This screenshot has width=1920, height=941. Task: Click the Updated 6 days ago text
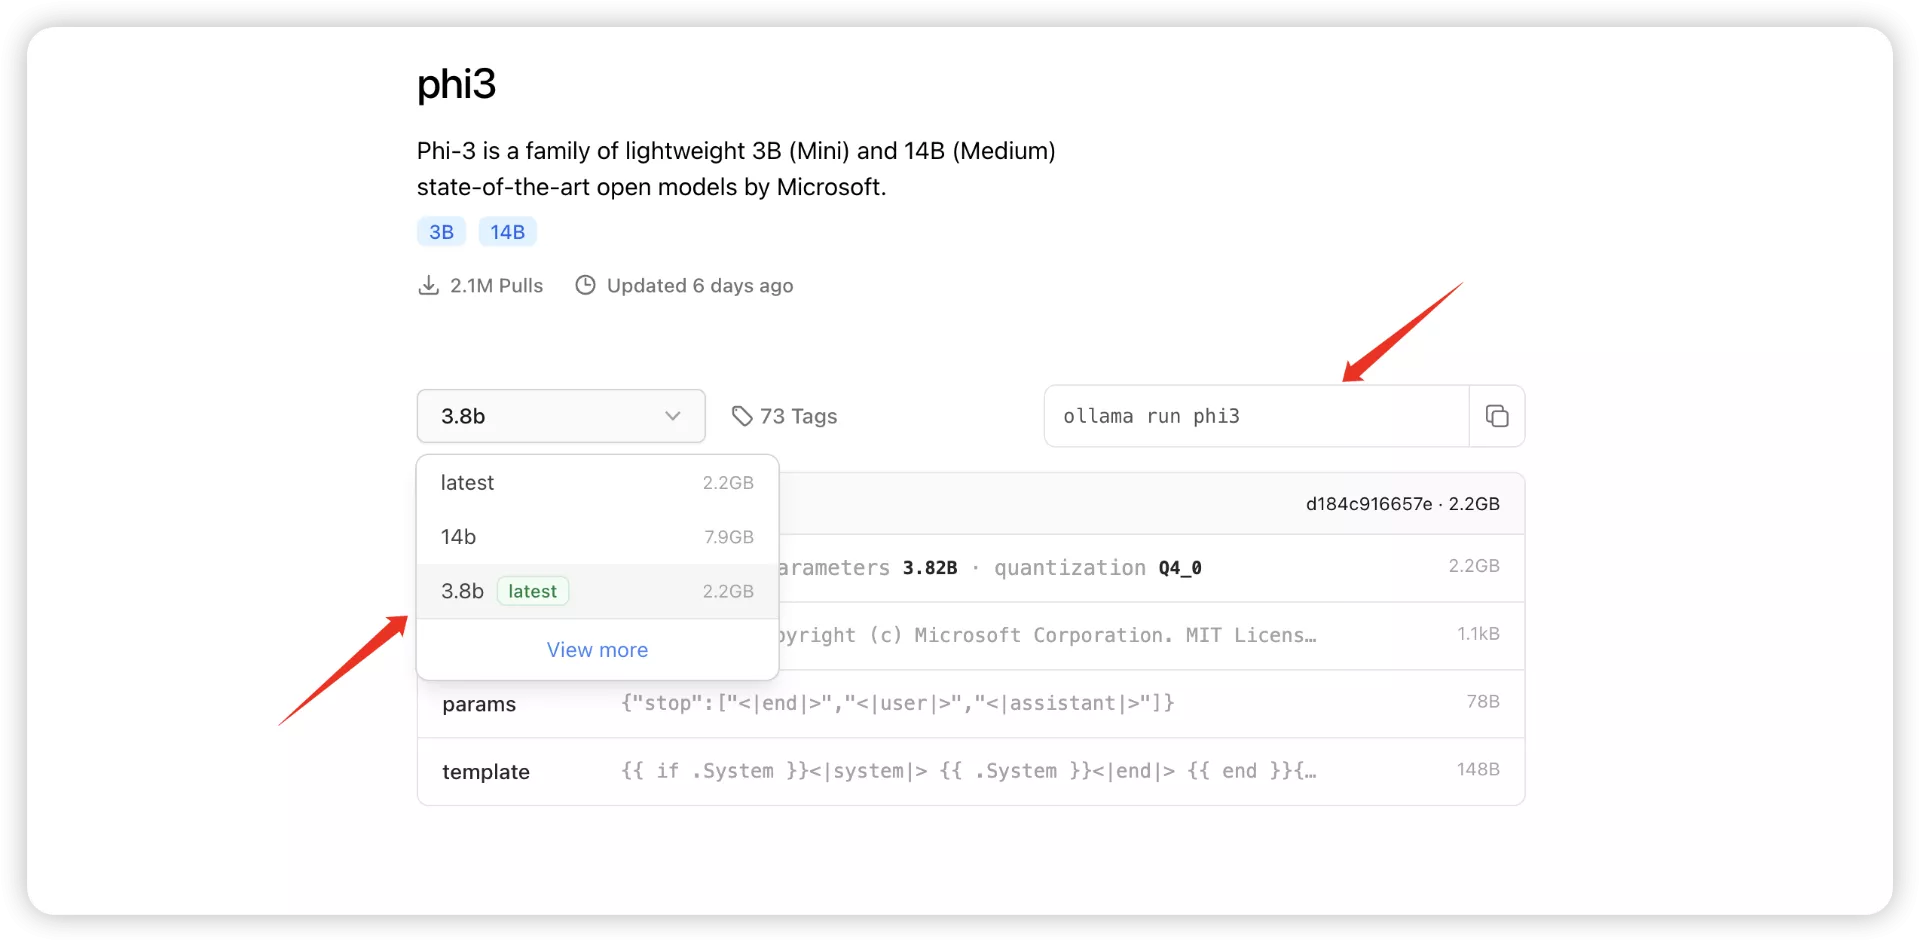700,285
